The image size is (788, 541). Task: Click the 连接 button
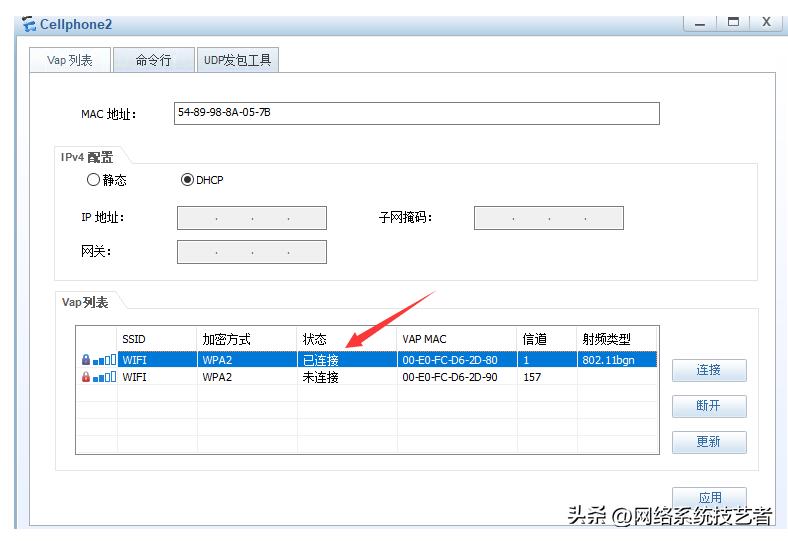click(709, 370)
